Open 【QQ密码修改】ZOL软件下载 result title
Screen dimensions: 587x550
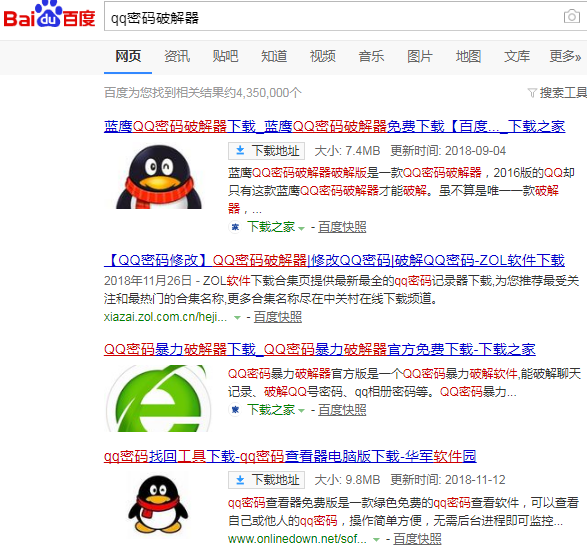tap(334, 260)
